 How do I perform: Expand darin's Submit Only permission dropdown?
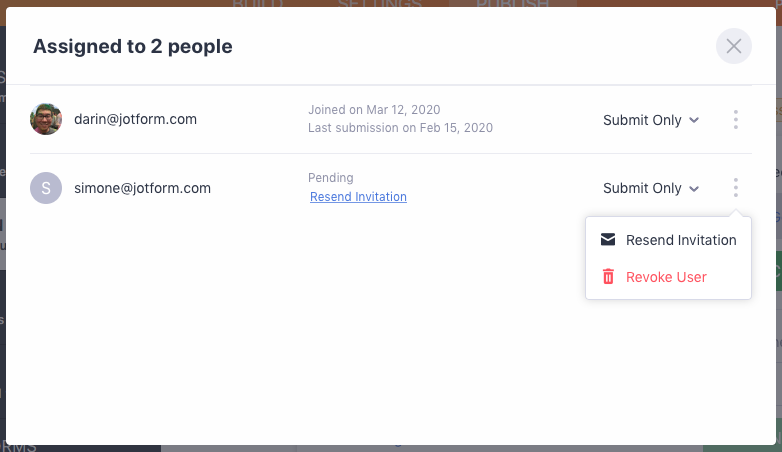pos(651,120)
